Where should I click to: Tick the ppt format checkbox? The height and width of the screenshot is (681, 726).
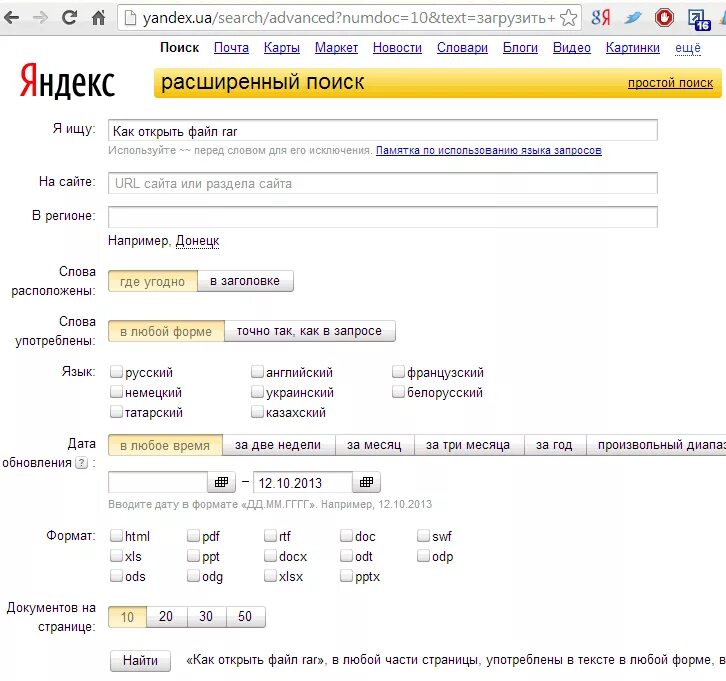point(193,556)
